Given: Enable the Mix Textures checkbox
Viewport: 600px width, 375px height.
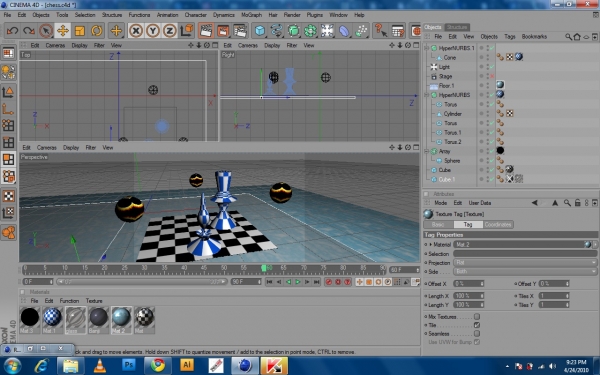Looking at the screenshot, I should pyautogui.click(x=477, y=316).
